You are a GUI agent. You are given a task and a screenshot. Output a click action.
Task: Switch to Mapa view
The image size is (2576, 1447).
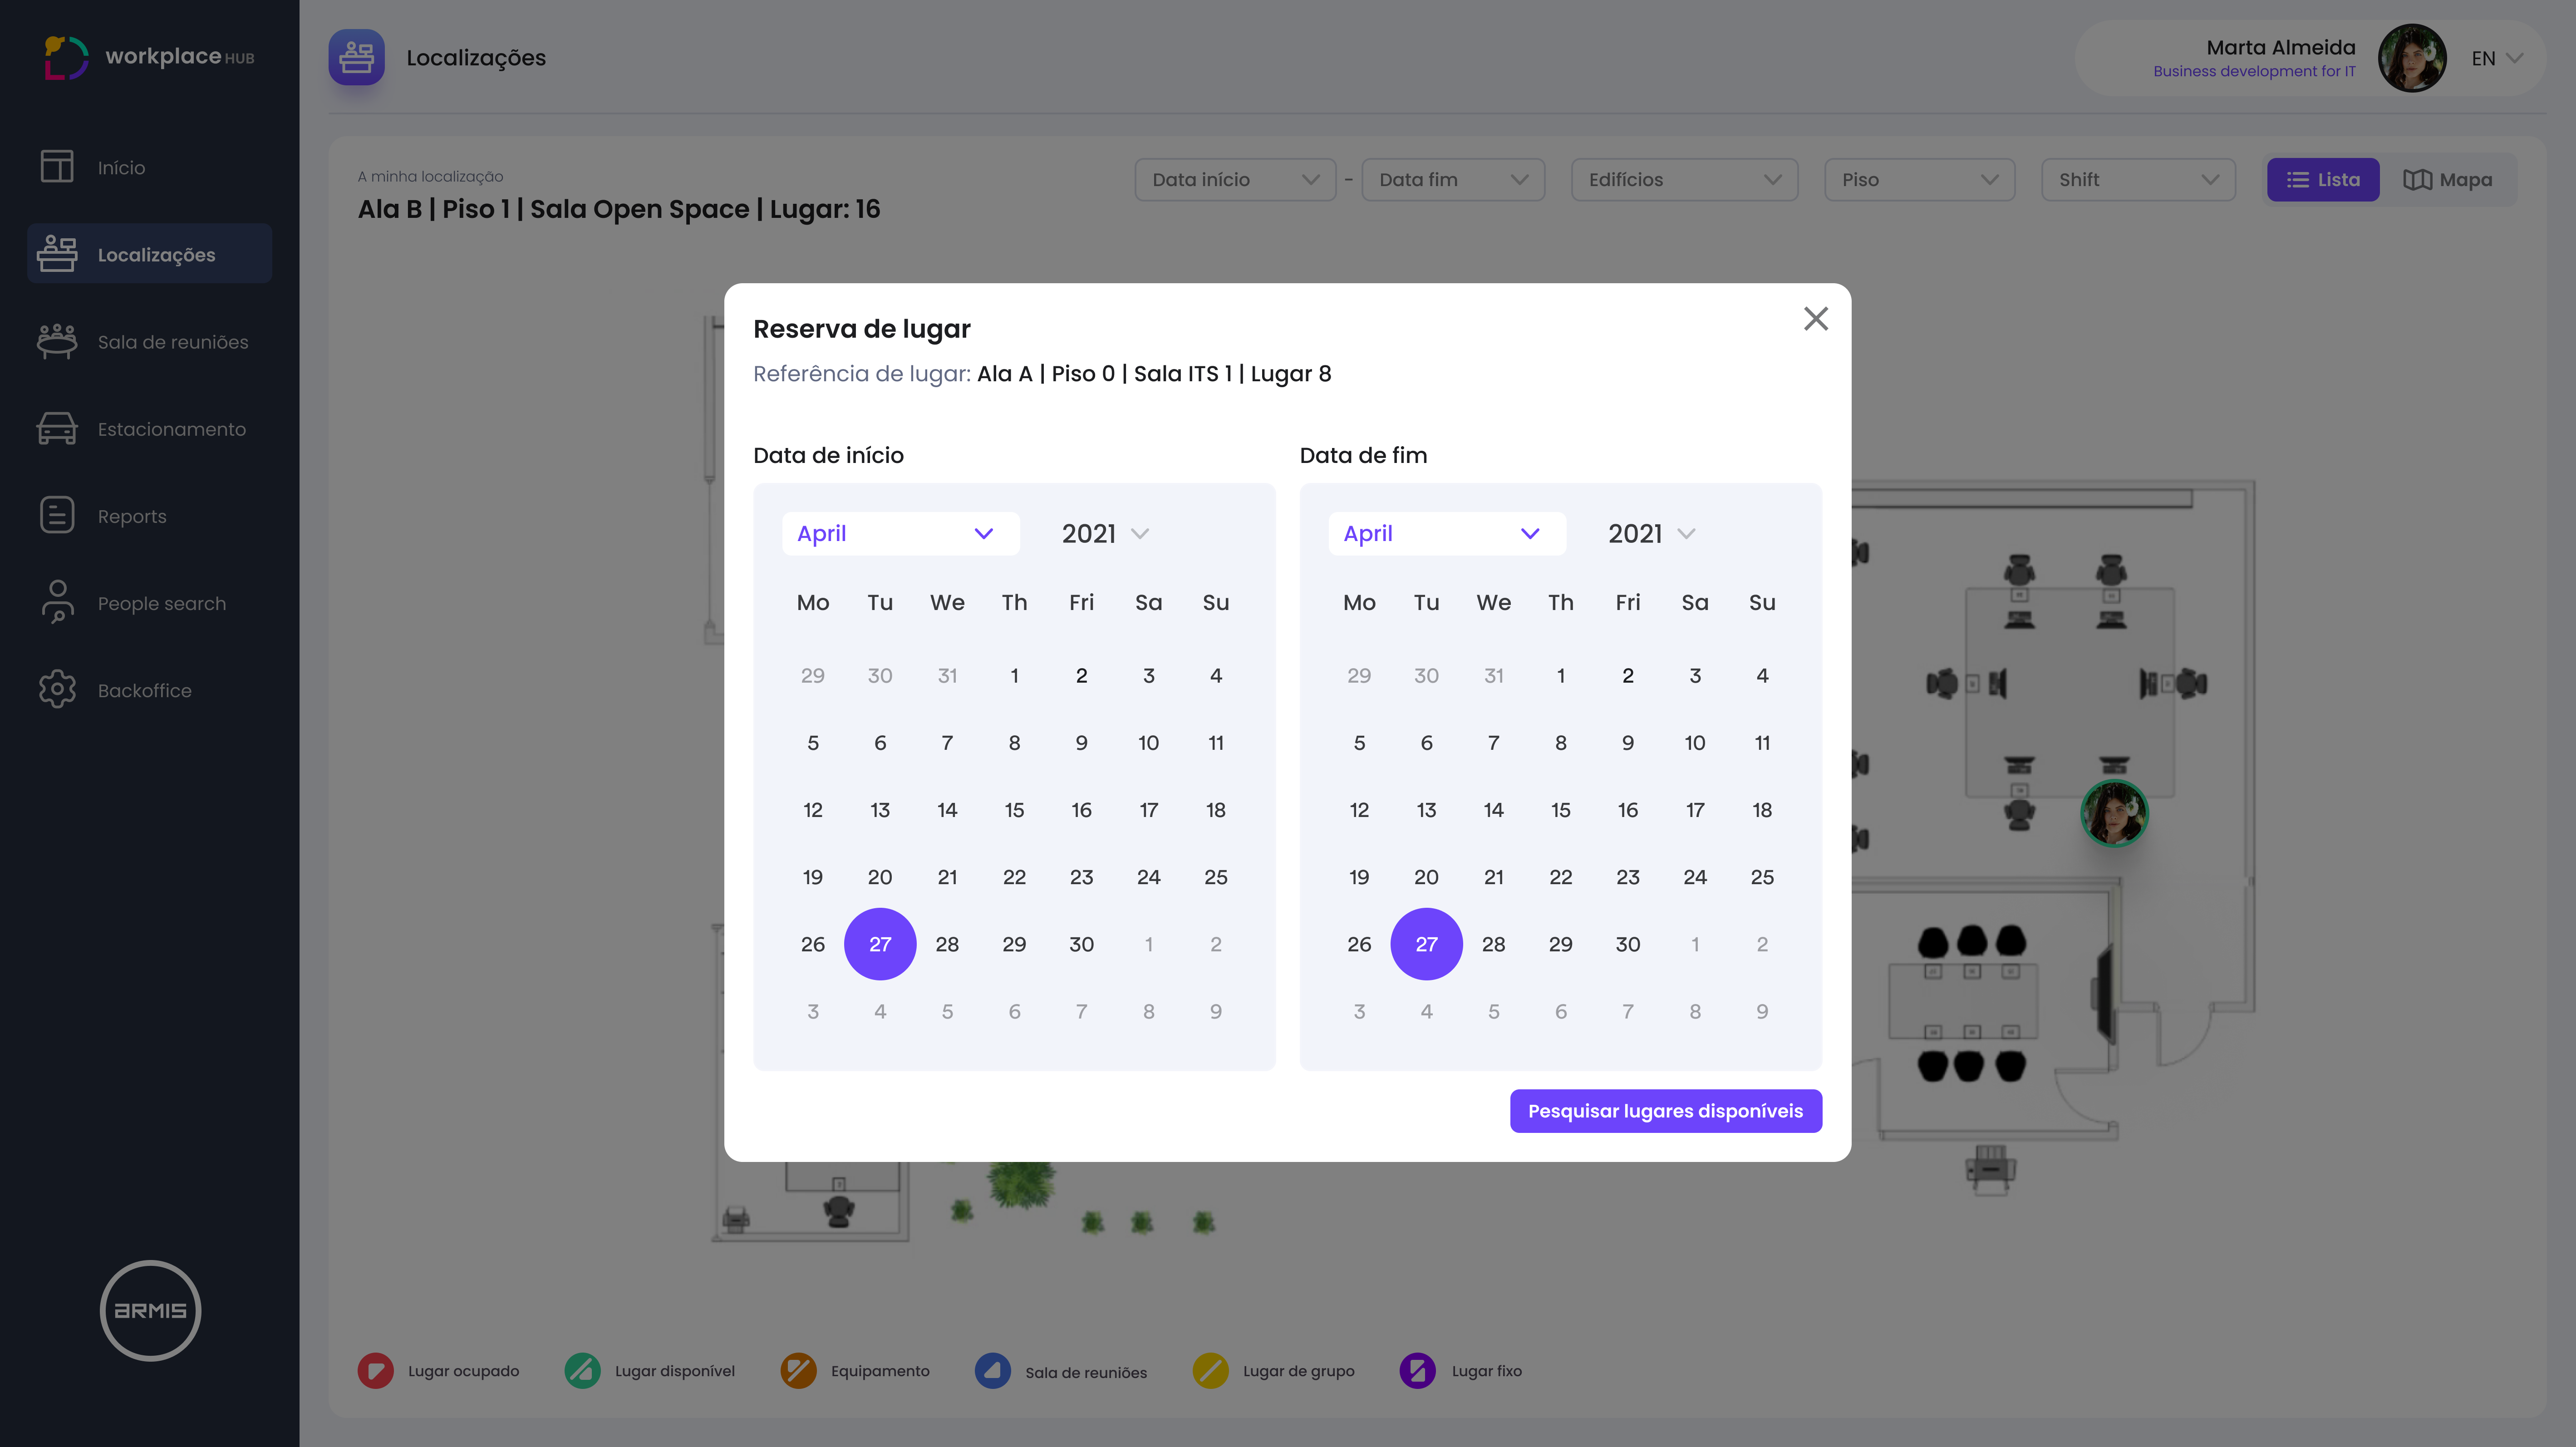pos(2447,180)
